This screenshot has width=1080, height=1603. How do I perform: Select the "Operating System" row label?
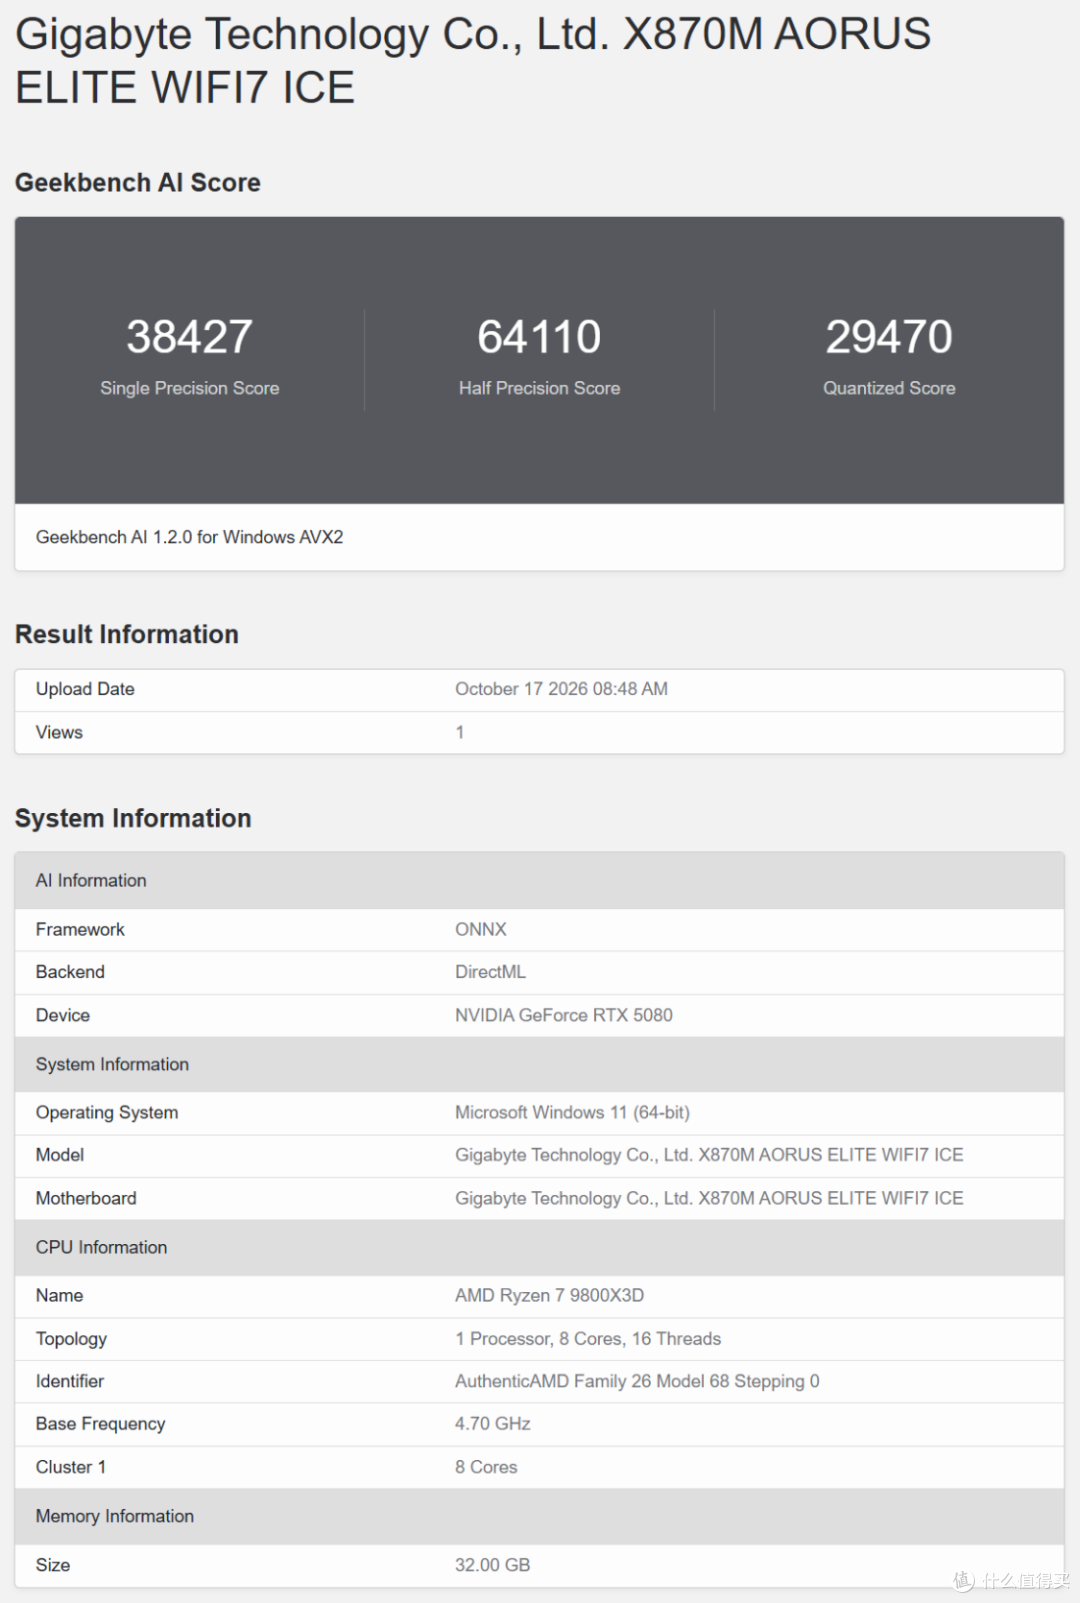[x=107, y=1112]
